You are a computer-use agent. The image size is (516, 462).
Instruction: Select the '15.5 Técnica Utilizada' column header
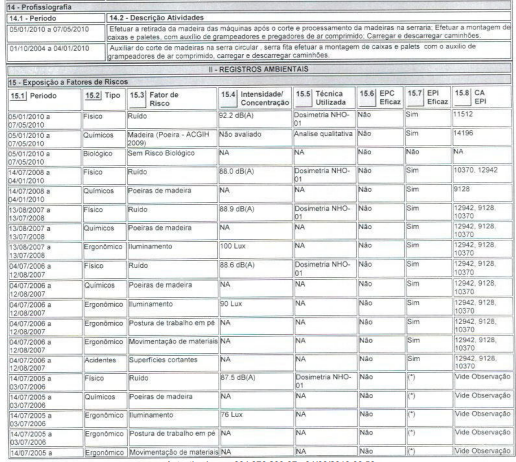[x=324, y=98]
